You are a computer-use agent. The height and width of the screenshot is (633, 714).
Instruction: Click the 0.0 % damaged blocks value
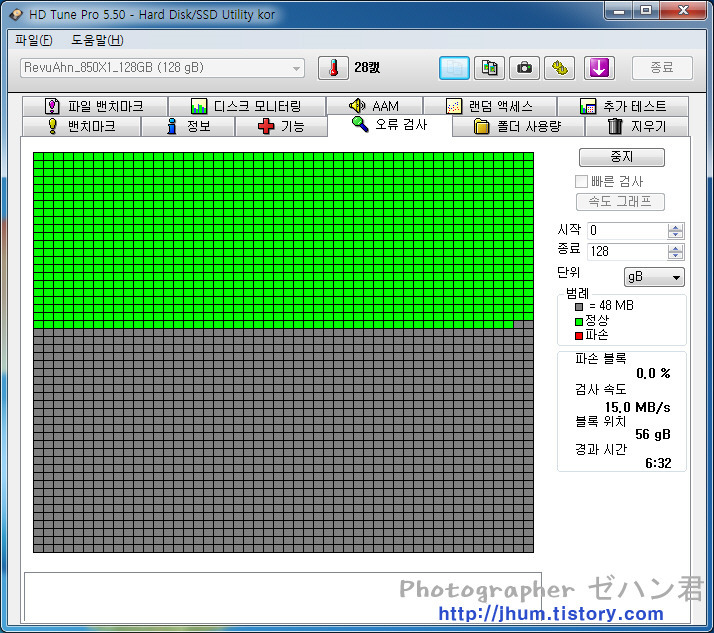point(653,373)
